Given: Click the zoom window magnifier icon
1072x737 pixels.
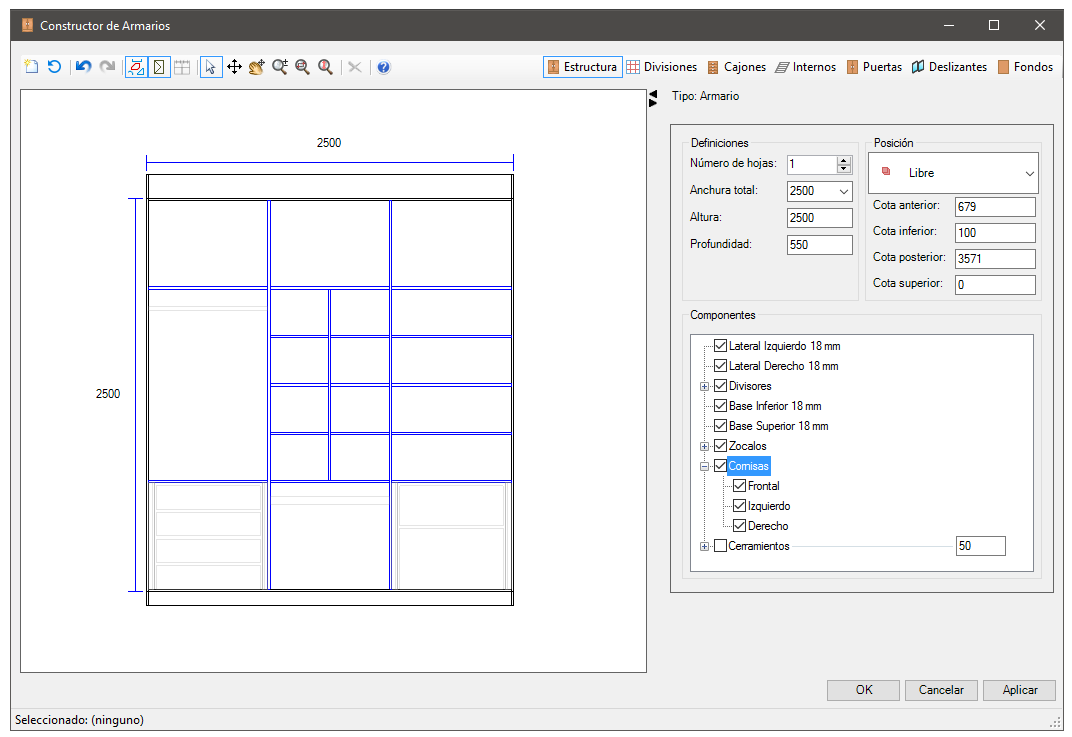Looking at the screenshot, I should pyautogui.click(x=302, y=66).
